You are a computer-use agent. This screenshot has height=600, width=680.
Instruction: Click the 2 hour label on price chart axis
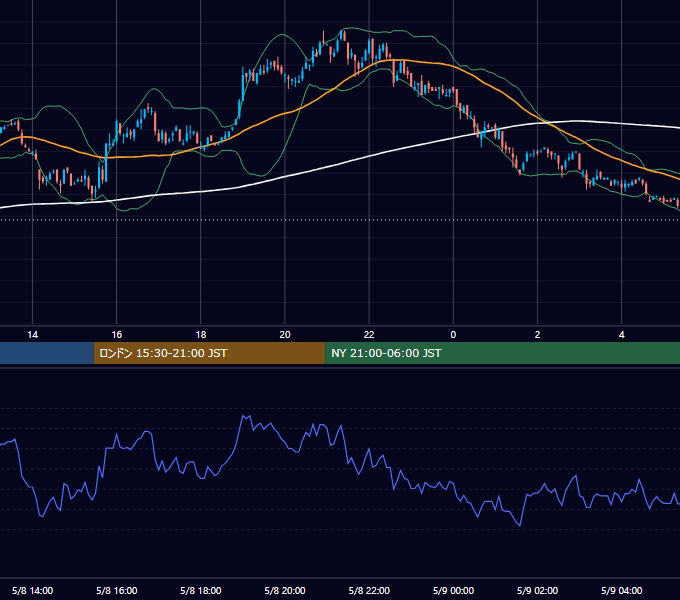point(537,335)
